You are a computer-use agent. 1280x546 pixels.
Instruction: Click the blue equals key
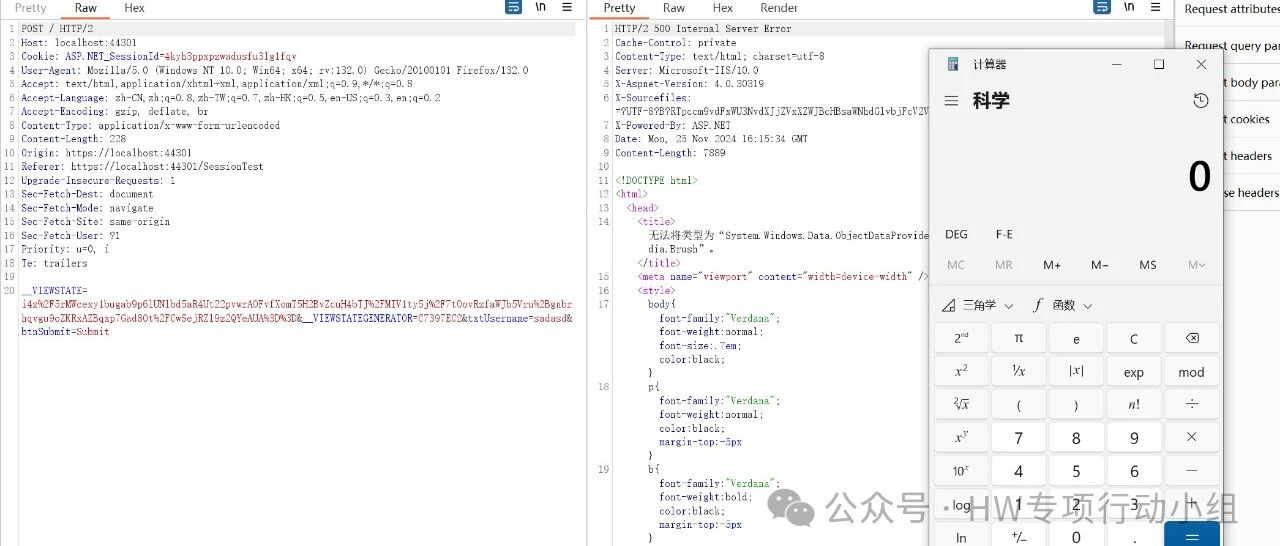coord(1191,536)
